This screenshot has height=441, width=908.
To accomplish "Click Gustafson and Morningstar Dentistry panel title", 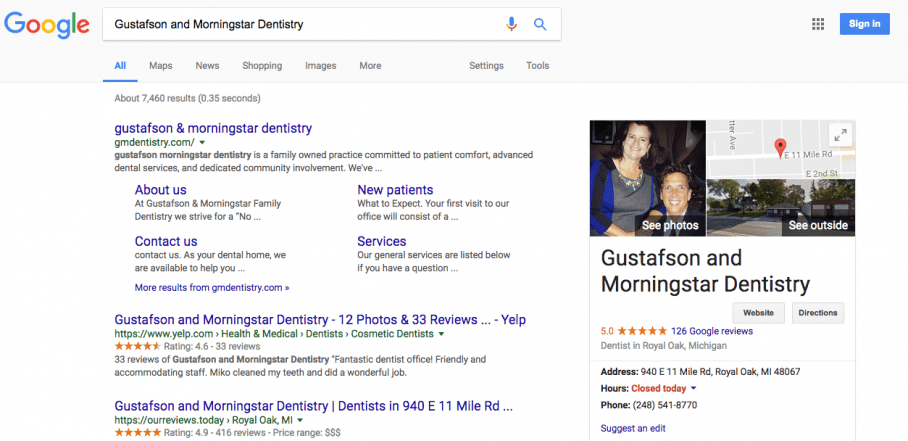I will click(705, 270).
